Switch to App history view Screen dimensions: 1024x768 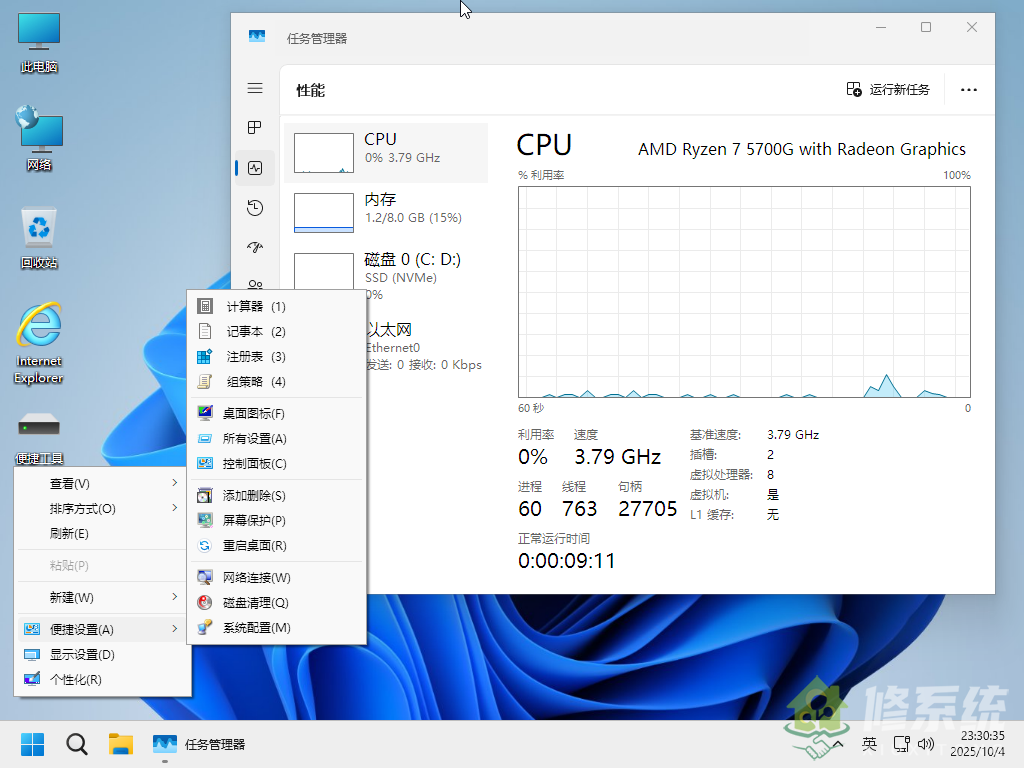255,207
